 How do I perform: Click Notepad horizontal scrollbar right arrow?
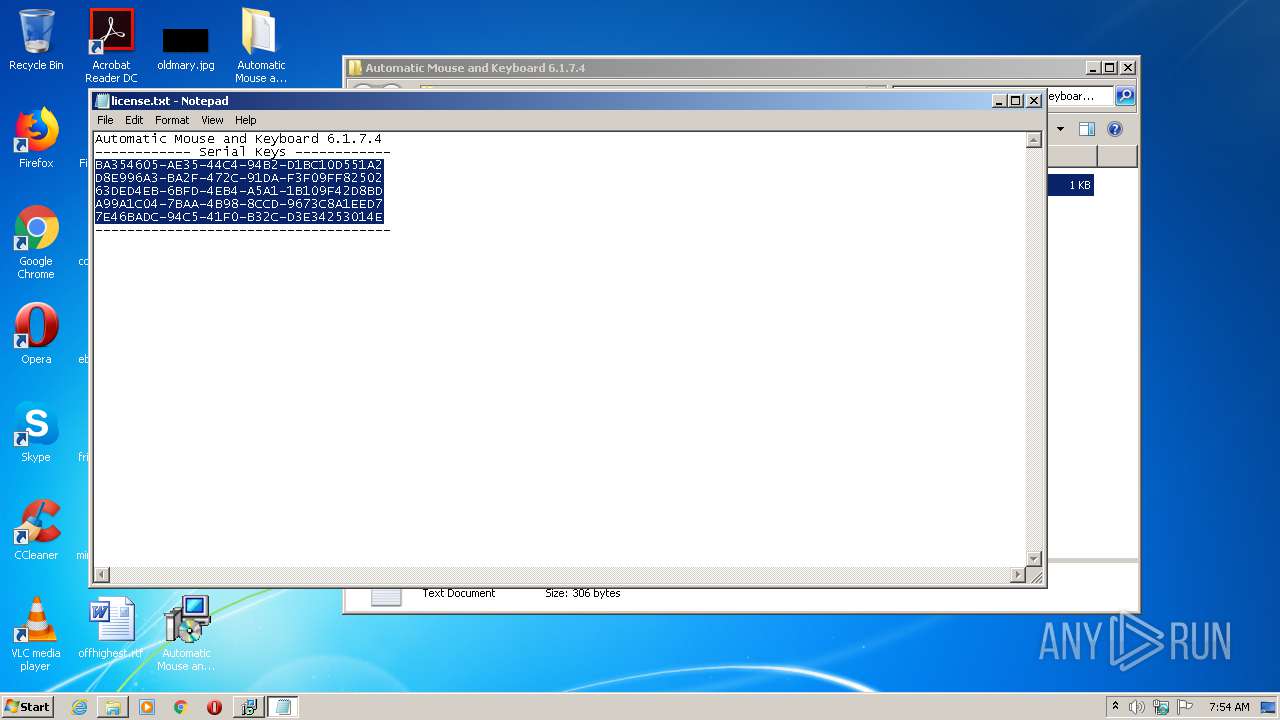(x=1018, y=575)
